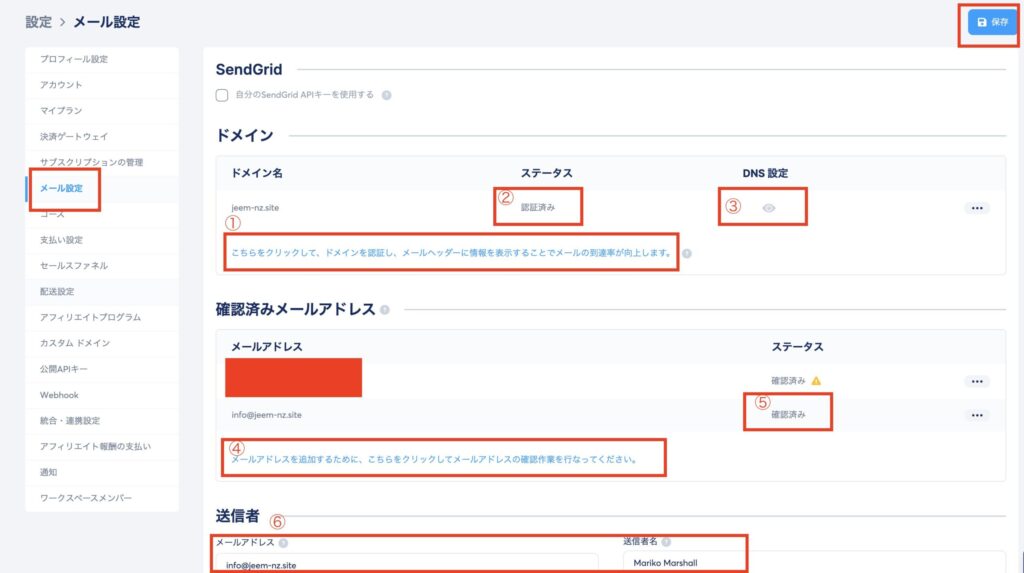The height and width of the screenshot is (573, 1024).
Task: Open プロフィール設定 in the sidebar
Action: (x=74, y=59)
